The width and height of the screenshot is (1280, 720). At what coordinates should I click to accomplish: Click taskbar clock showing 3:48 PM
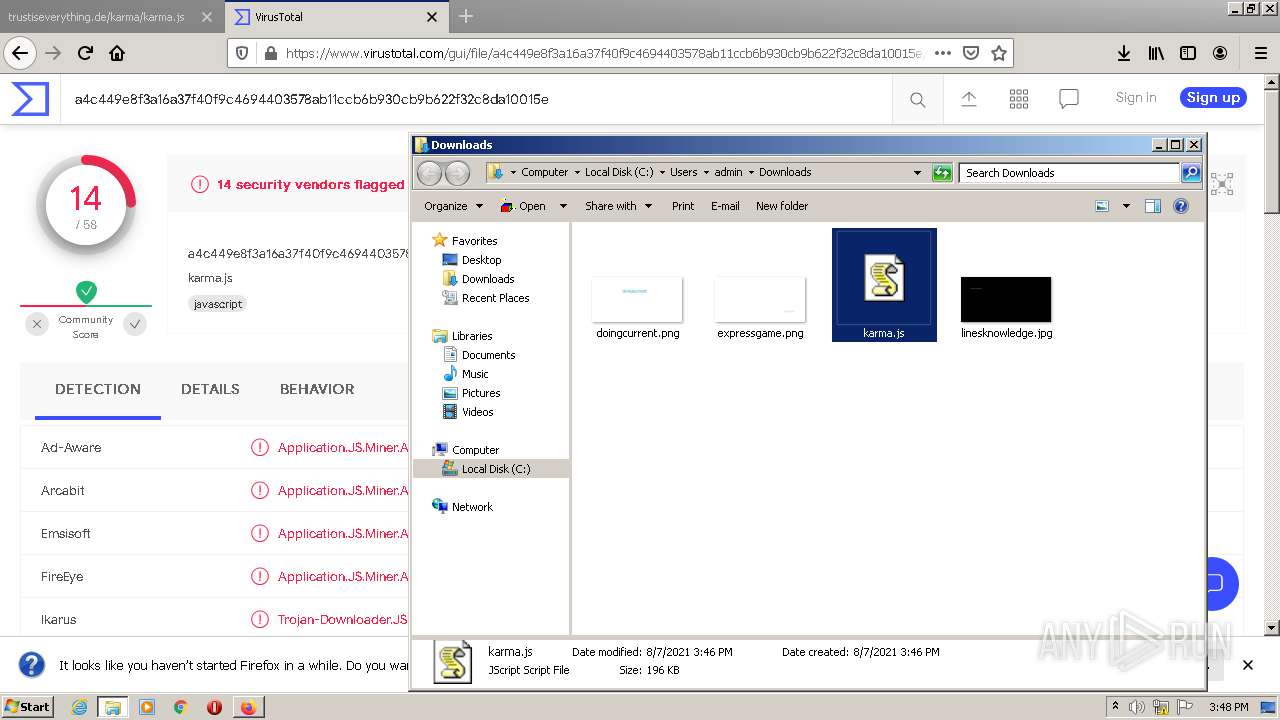1228,707
